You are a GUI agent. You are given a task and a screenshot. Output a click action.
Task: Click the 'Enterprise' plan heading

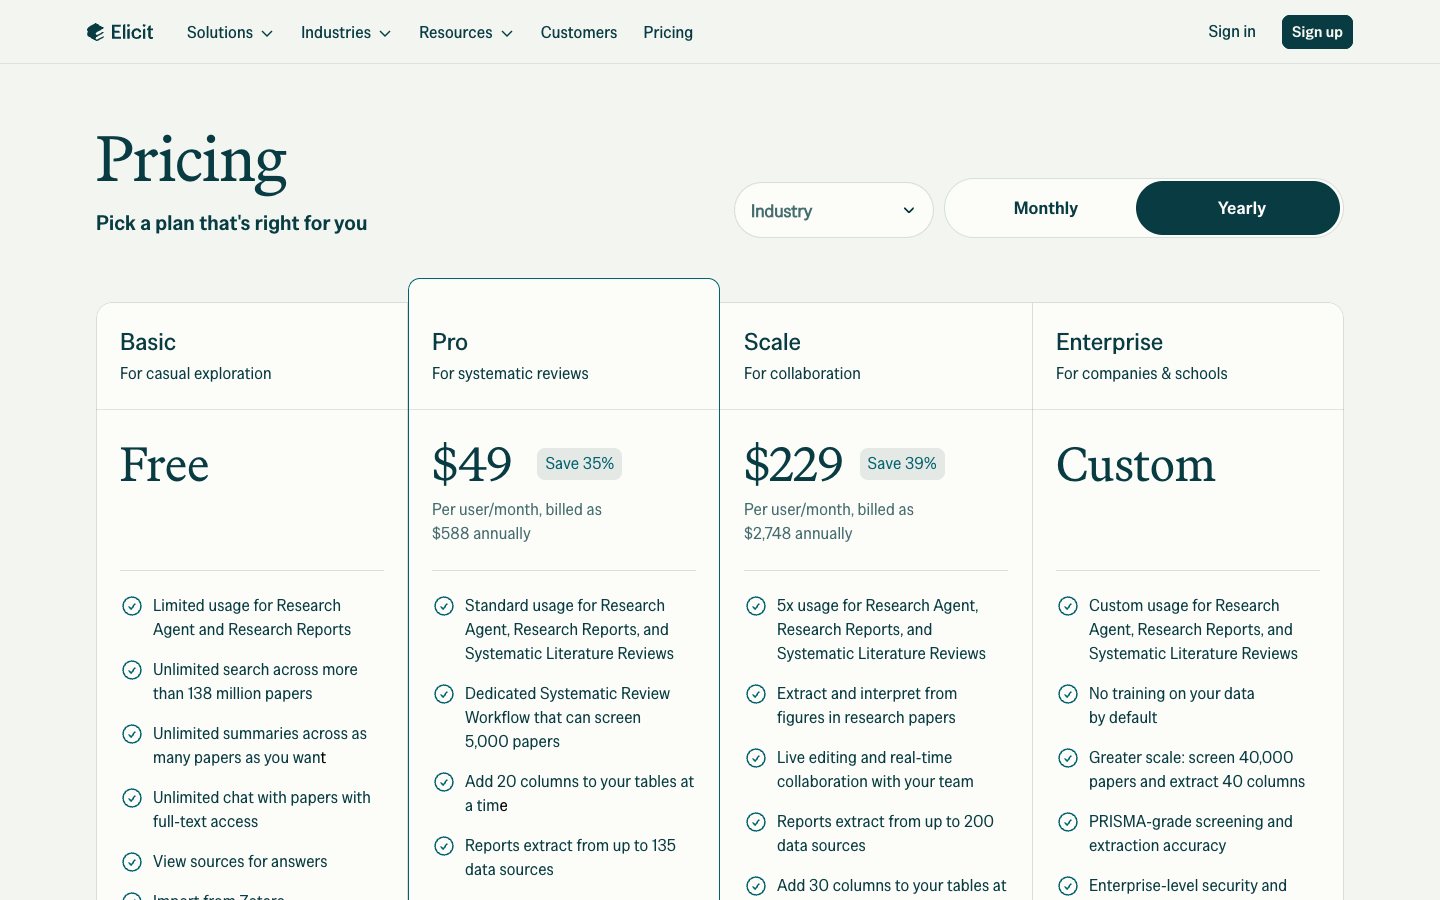point(1109,342)
